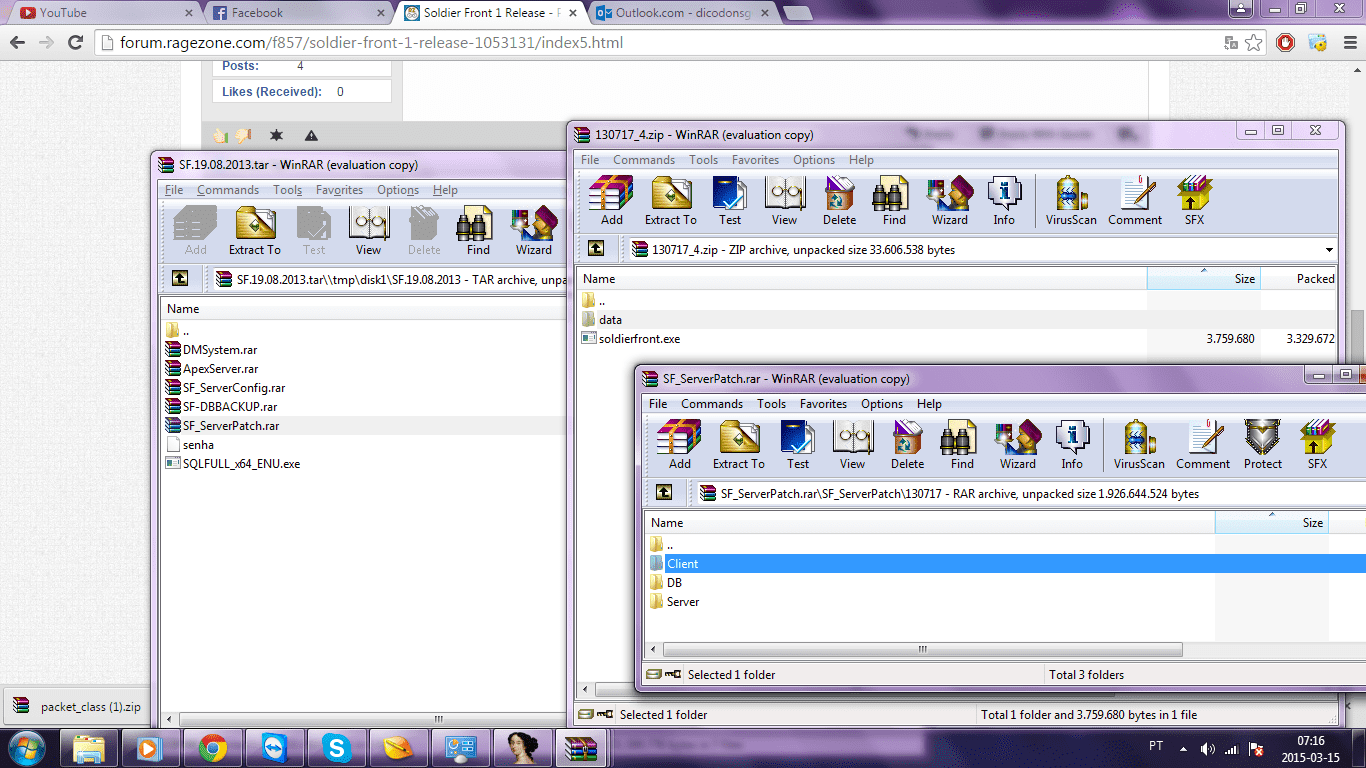Click Extract To in SF_ServerPatch.rar window

[x=739, y=445]
